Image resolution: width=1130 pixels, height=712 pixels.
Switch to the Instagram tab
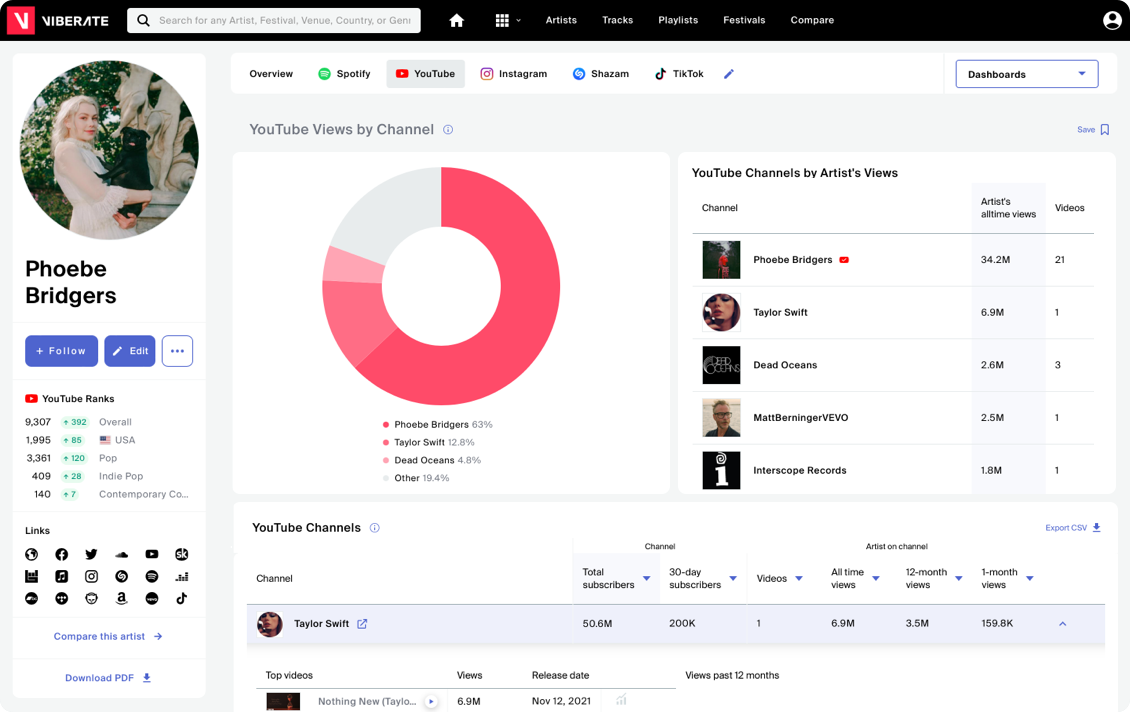514,74
